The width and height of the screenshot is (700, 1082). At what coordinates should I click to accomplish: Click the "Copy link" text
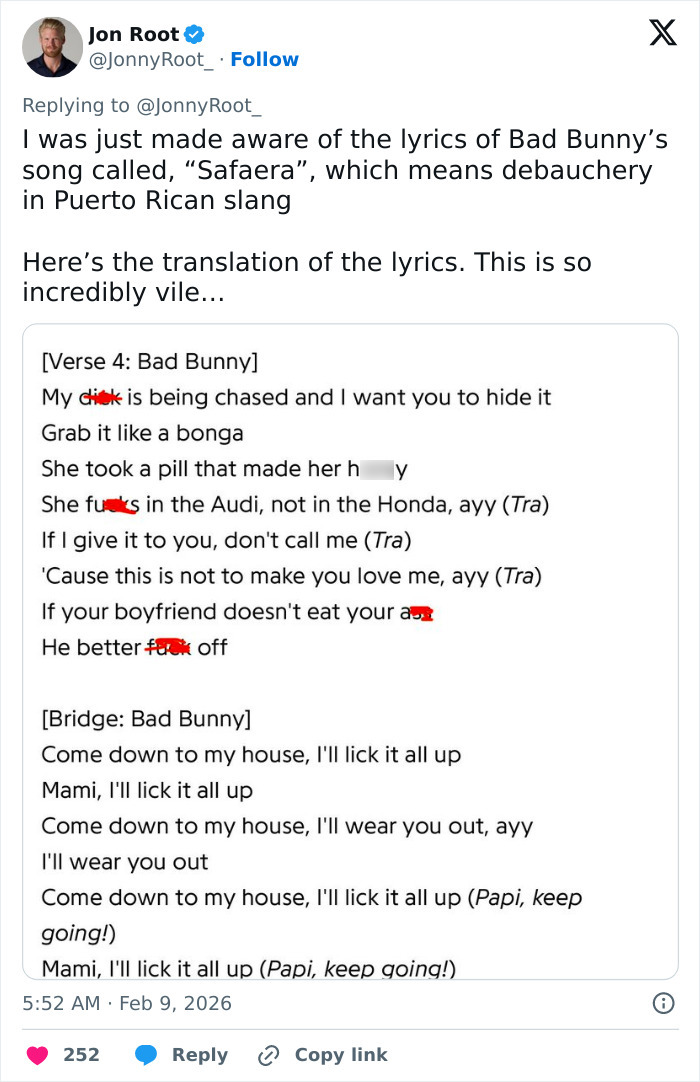point(340,1054)
